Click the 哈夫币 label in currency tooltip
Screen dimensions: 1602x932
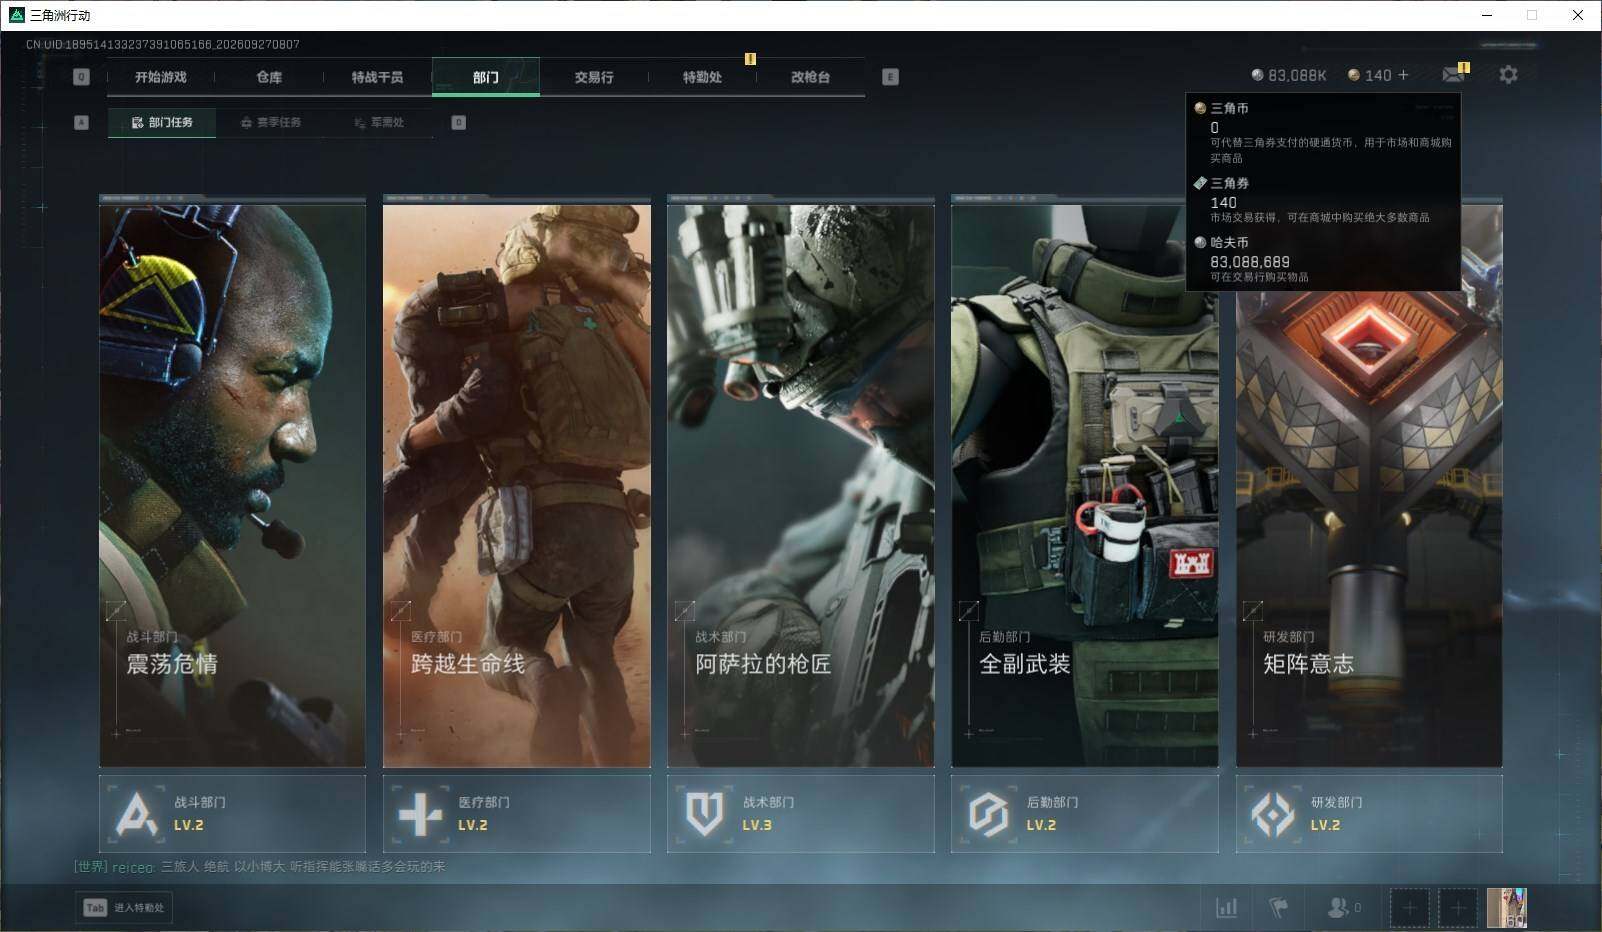click(1229, 242)
